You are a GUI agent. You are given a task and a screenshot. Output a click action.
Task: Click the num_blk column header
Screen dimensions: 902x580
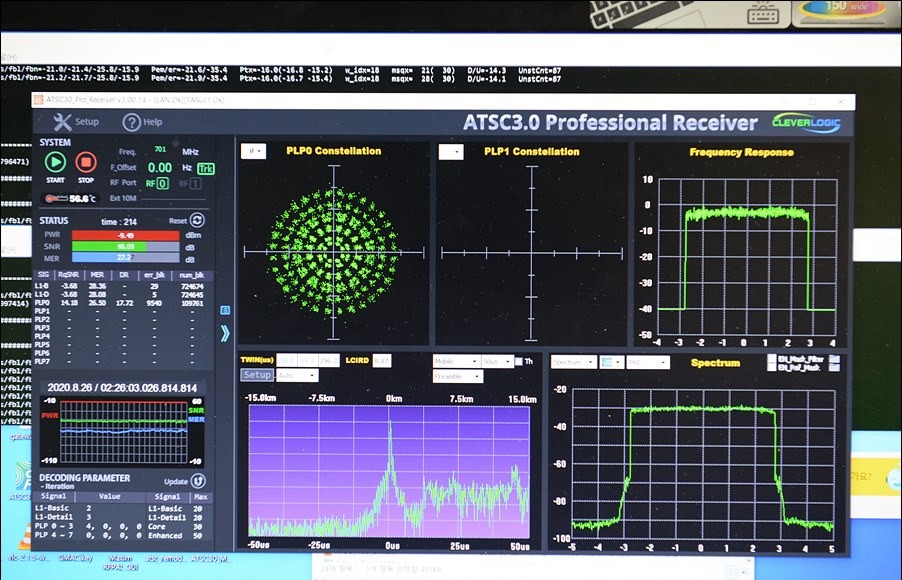click(x=192, y=275)
